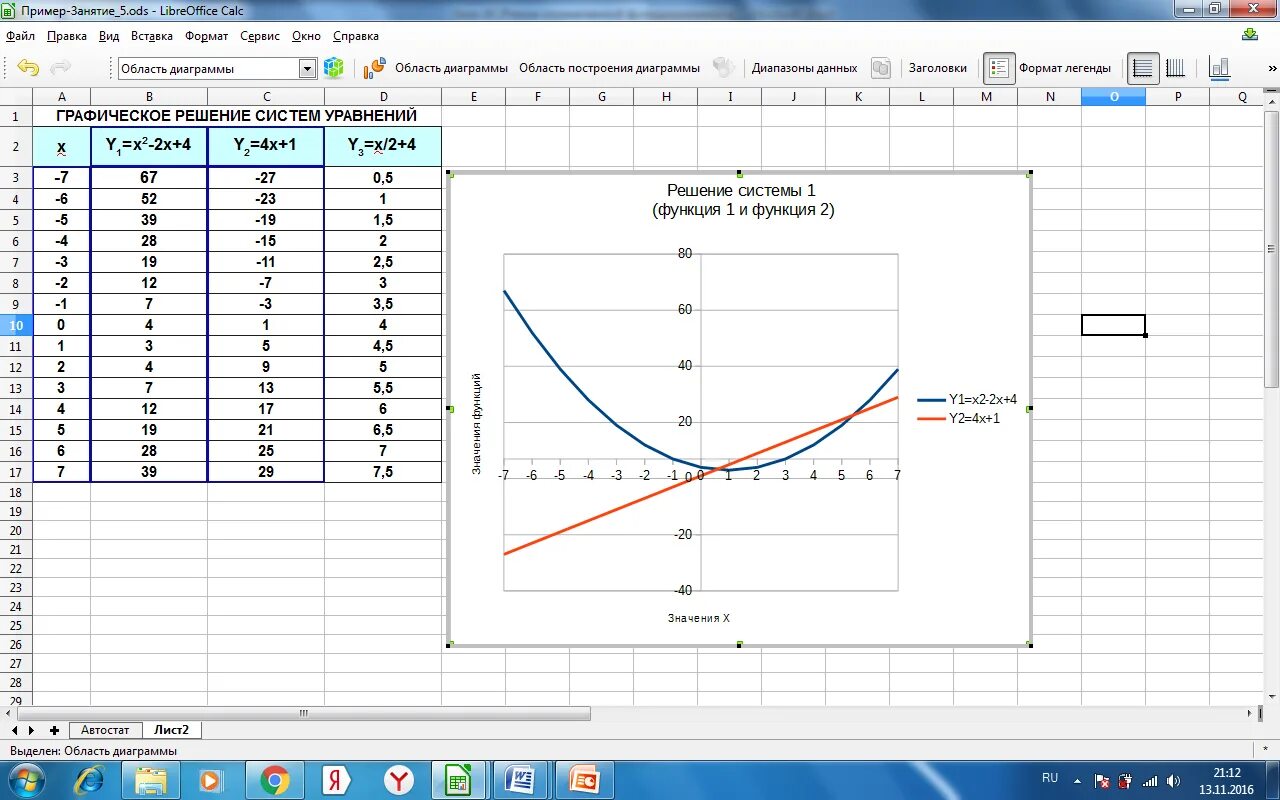Switch to LibreOffice Calc taskbar icon

[x=460, y=779]
